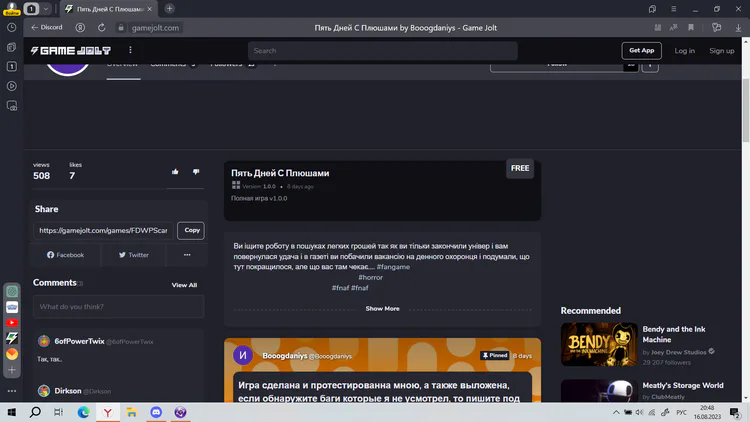This screenshot has height=422, width=750.
Task: Click the Joey Drew Studios author link
Action: click(x=678, y=352)
